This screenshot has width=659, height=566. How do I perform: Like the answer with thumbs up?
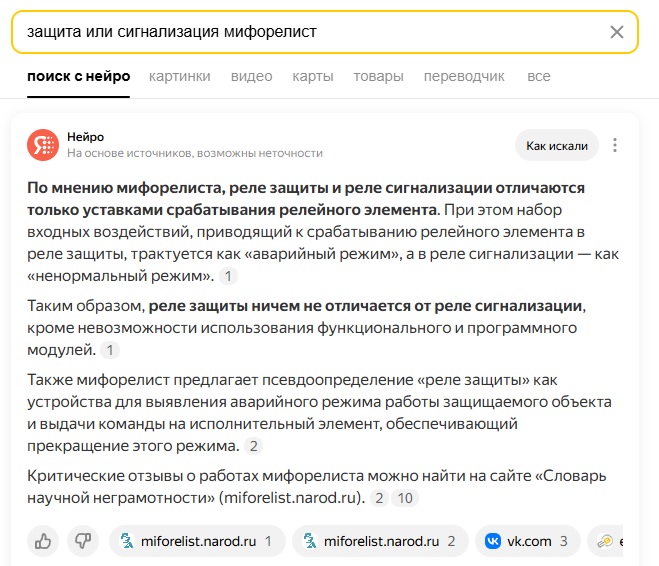[43, 541]
